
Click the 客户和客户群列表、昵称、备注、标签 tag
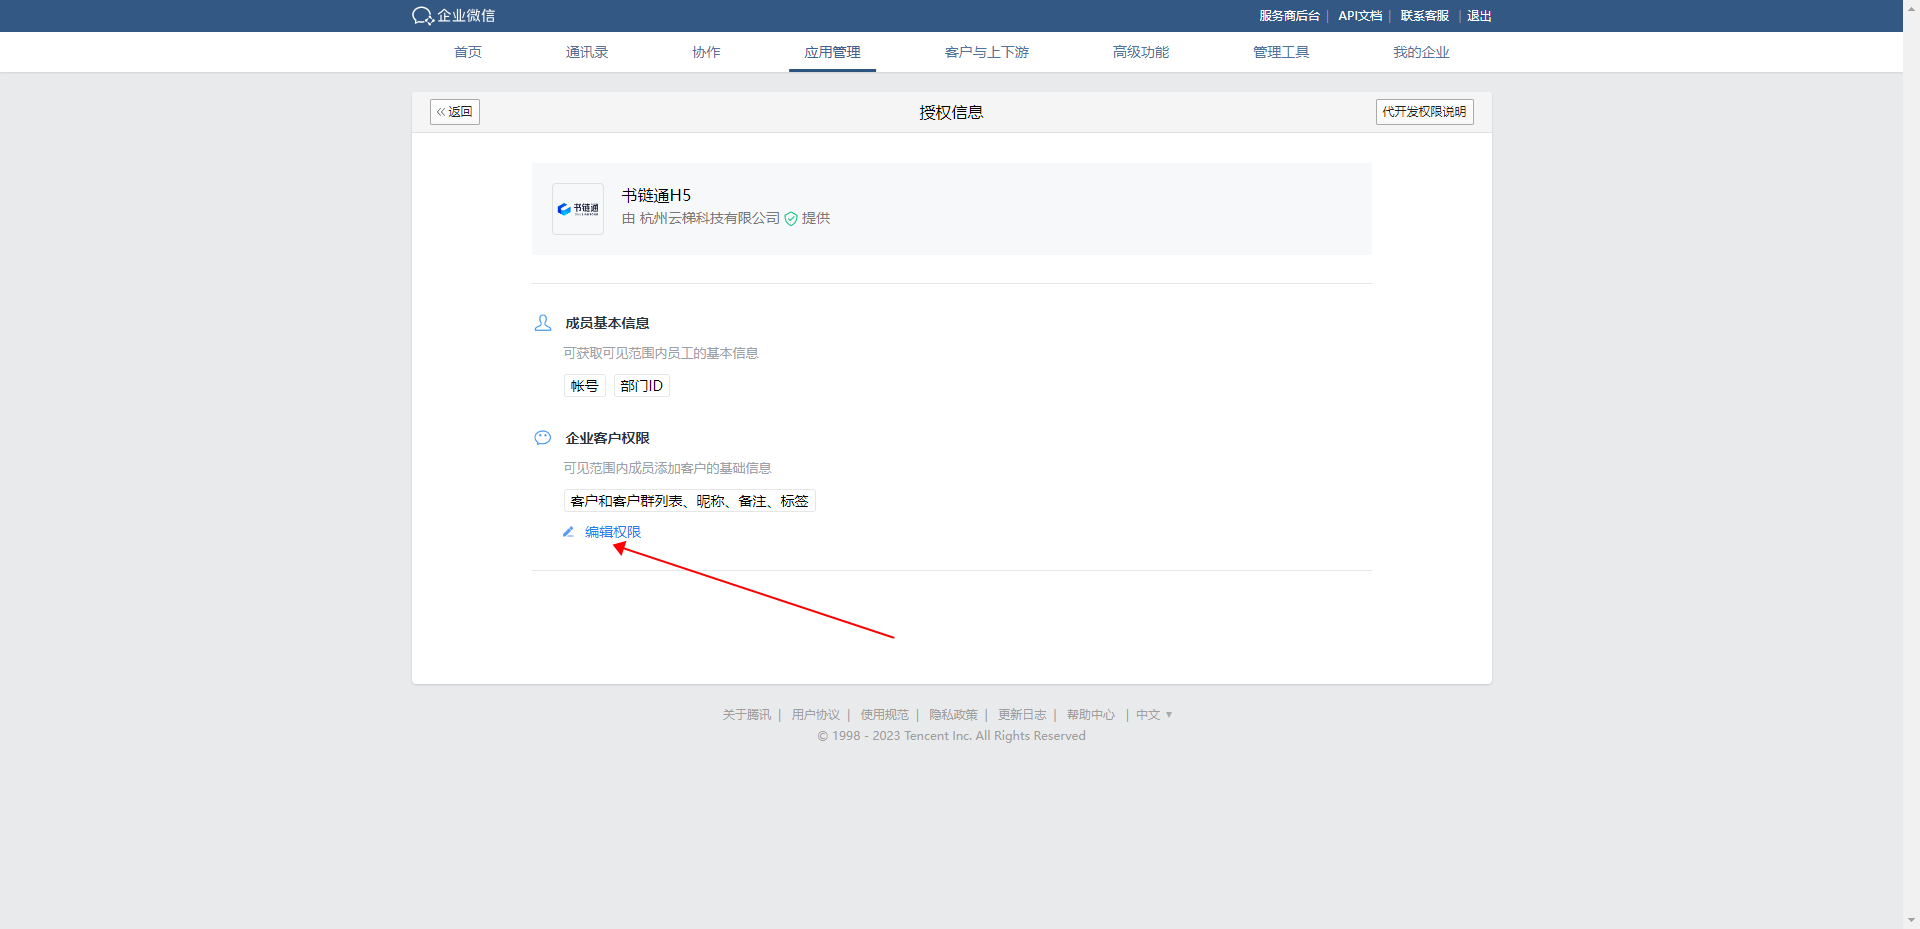point(690,501)
